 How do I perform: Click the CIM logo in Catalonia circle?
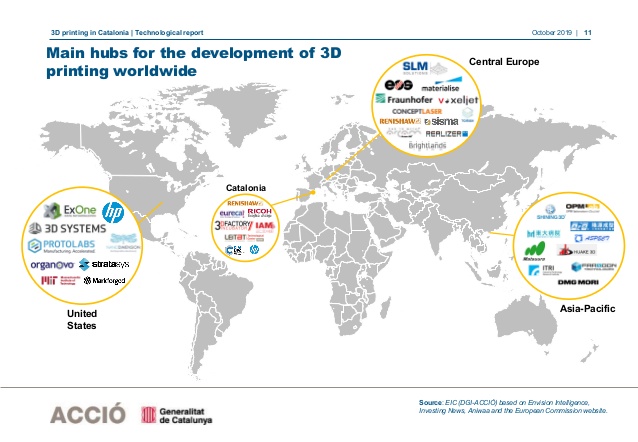tap(234, 250)
